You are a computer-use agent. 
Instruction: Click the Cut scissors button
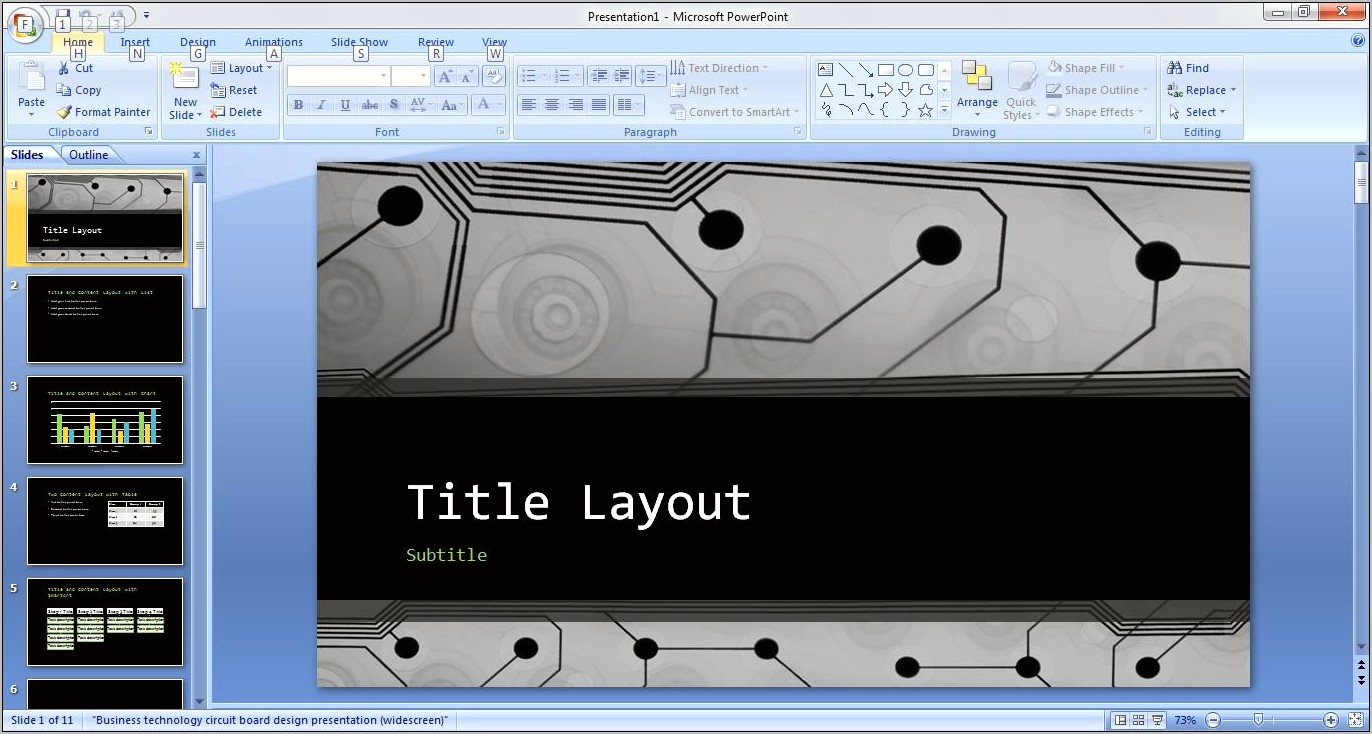pos(75,68)
